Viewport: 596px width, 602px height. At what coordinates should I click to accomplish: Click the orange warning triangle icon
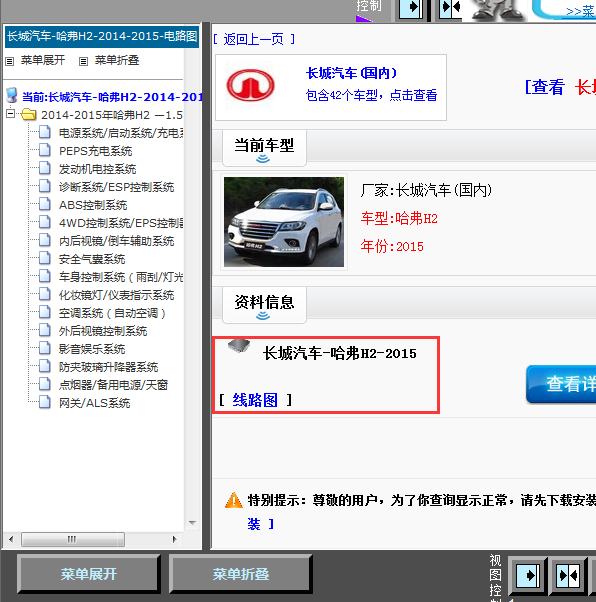[x=233, y=500]
